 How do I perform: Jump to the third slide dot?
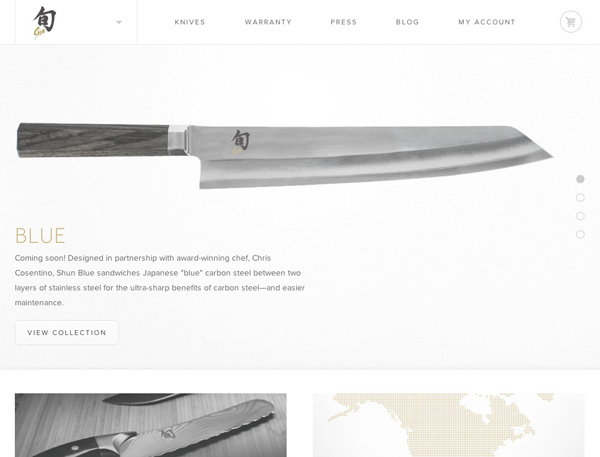[x=580, y=216]
